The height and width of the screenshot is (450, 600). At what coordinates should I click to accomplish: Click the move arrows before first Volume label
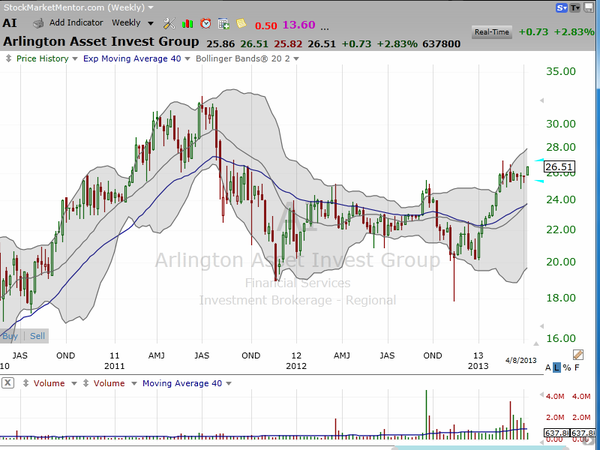click(26, 383)
